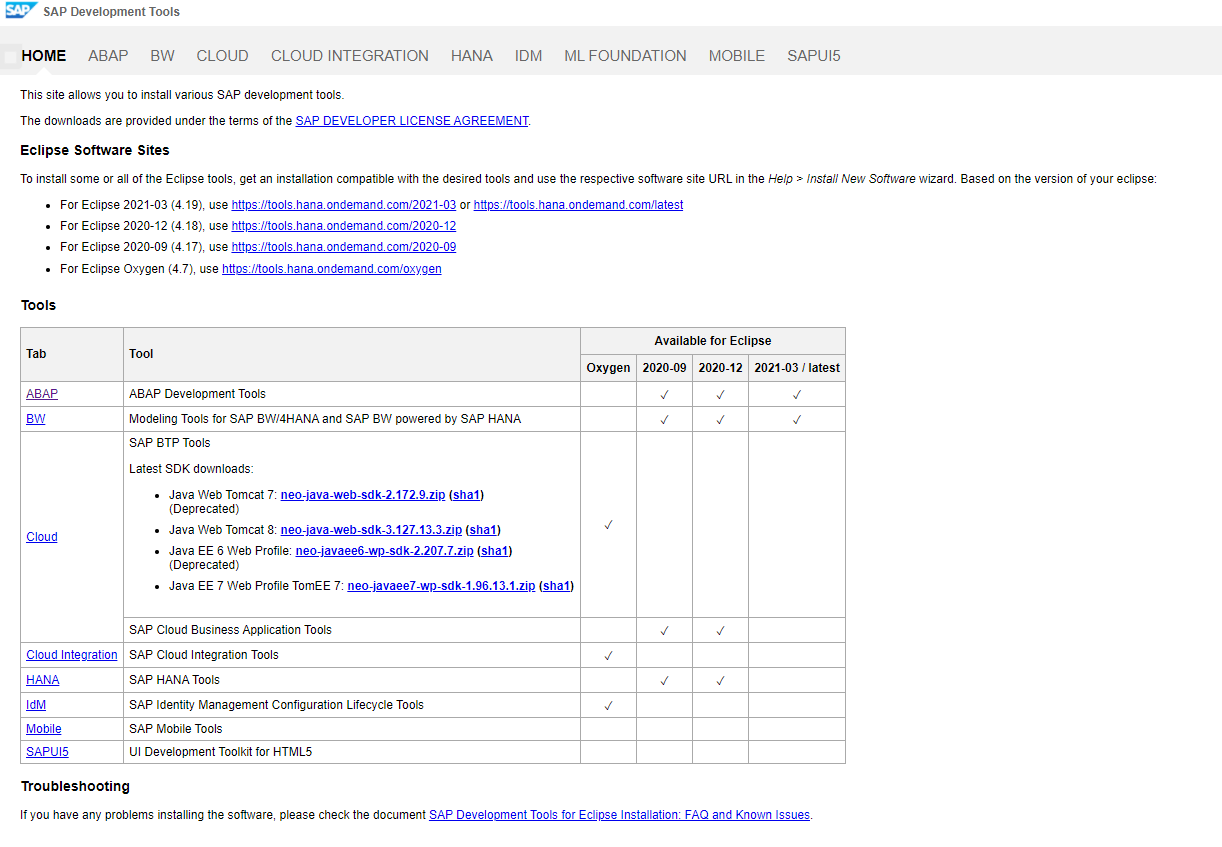Download neo-java-web-sdk-2.172.9.zip
1222x847 pixels.
click(x=363, y=495)
